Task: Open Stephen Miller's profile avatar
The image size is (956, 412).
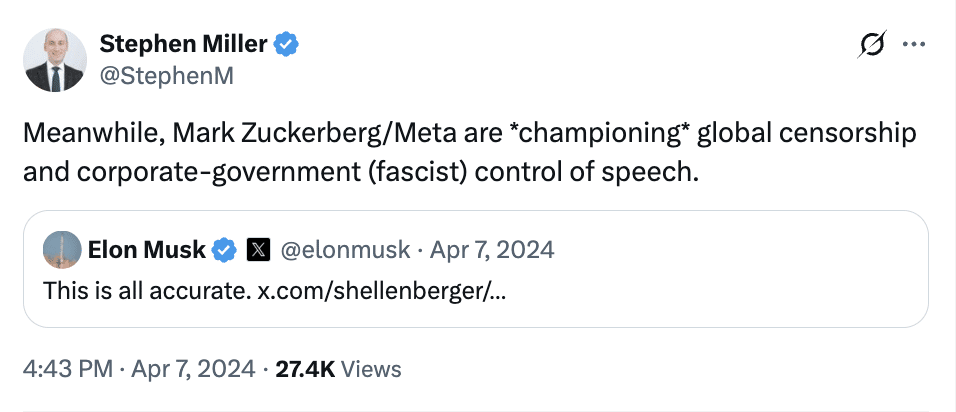Action: [x=54, y=60]
